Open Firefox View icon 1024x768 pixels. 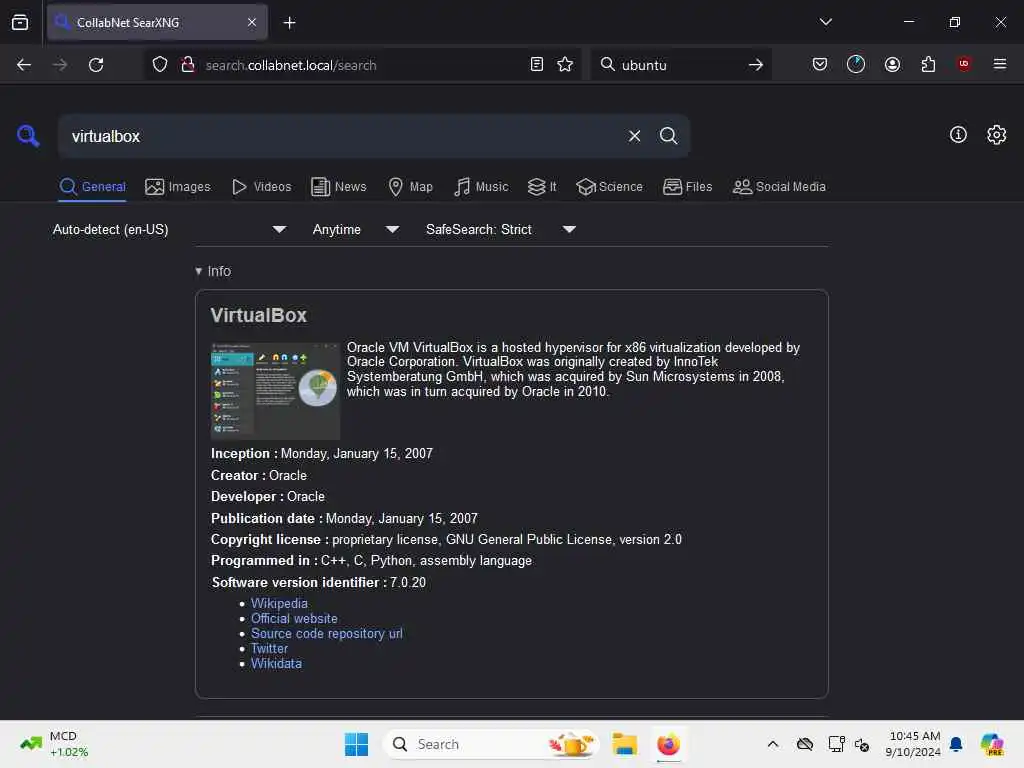point(20,23)
